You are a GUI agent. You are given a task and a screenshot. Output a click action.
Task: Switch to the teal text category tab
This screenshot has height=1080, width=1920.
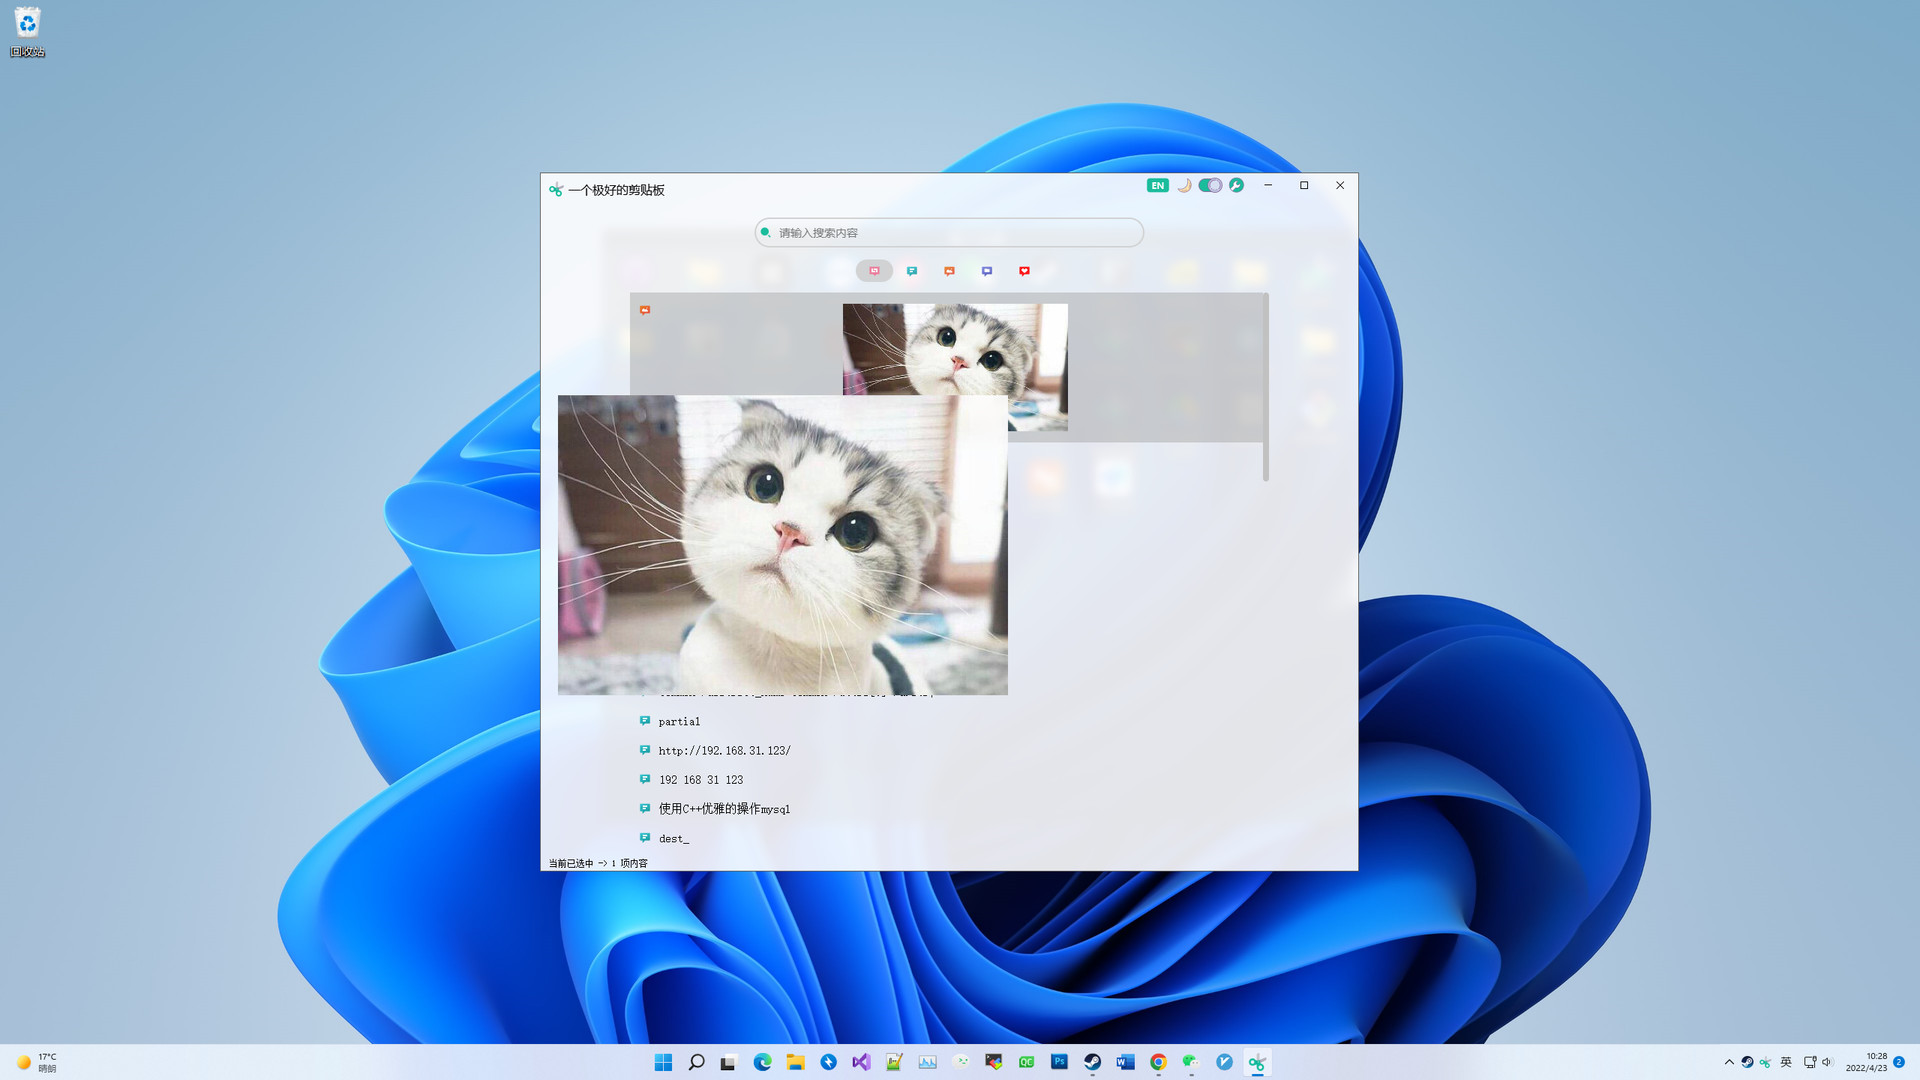[x=912, y=271]
